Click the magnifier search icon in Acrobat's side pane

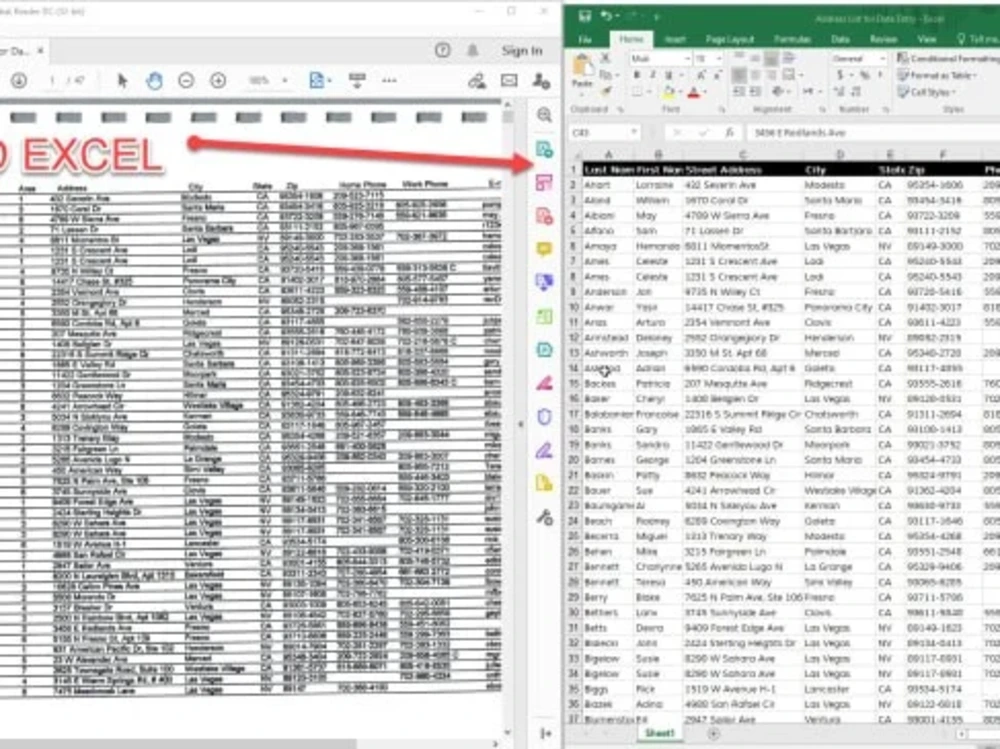point(544,115)
